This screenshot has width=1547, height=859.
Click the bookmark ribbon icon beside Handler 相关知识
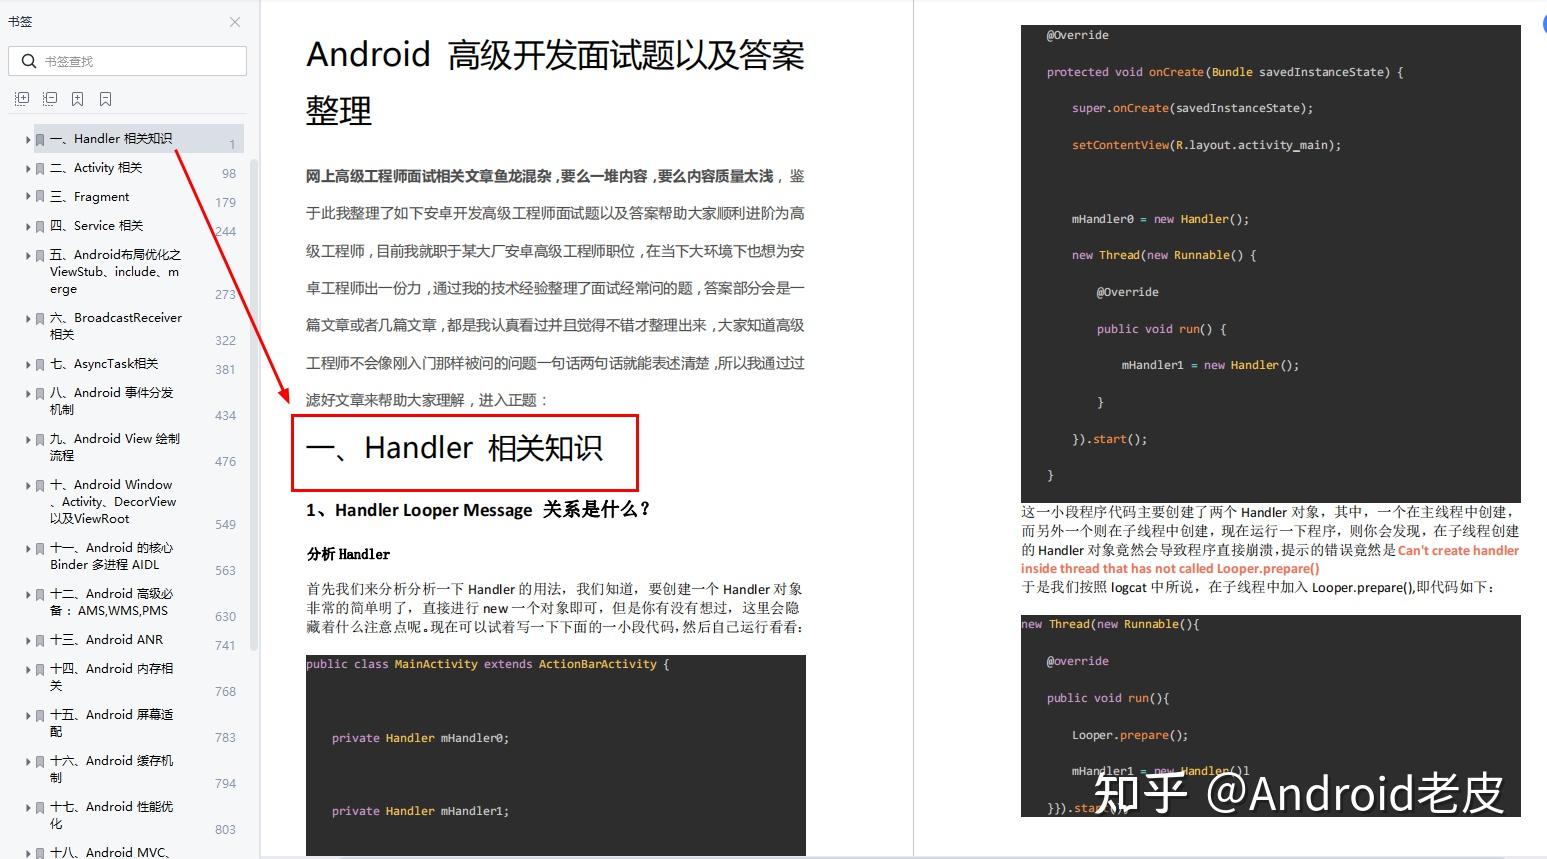[38, 139]
